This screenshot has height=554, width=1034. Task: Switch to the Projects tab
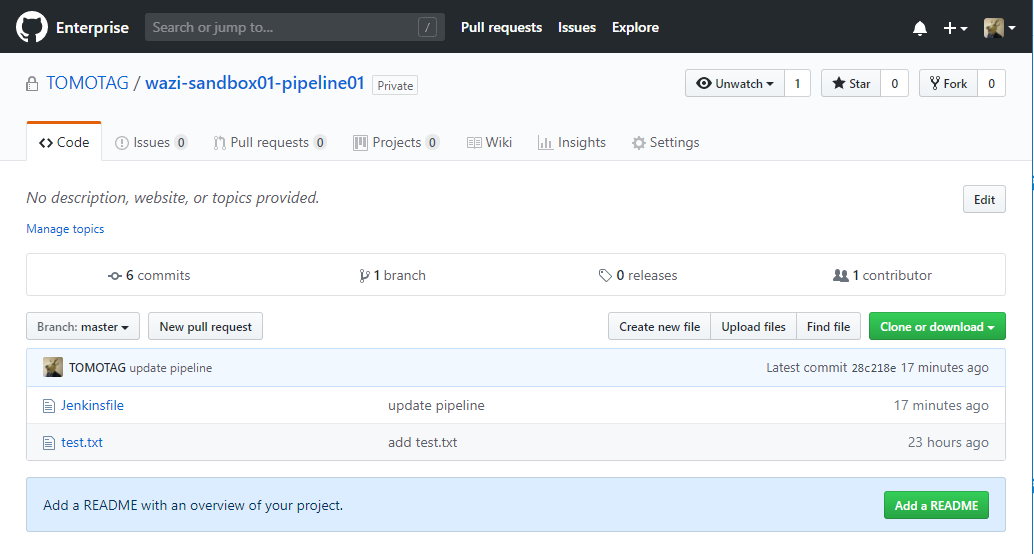[x=396, y=142]
